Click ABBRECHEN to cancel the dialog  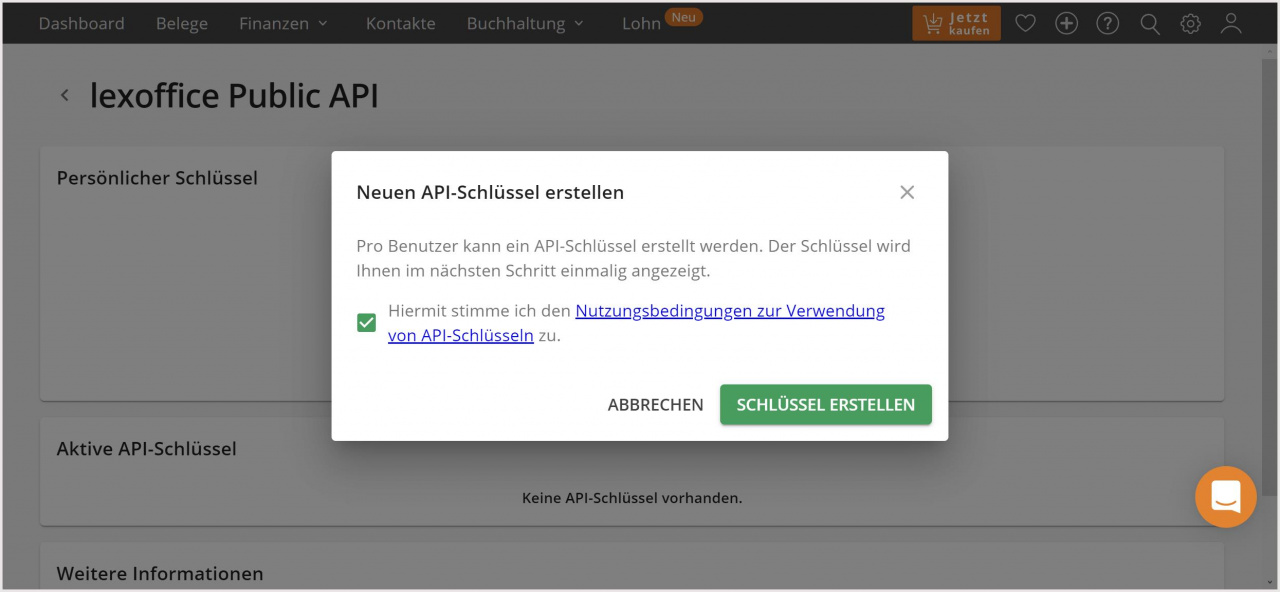(656, 405)
